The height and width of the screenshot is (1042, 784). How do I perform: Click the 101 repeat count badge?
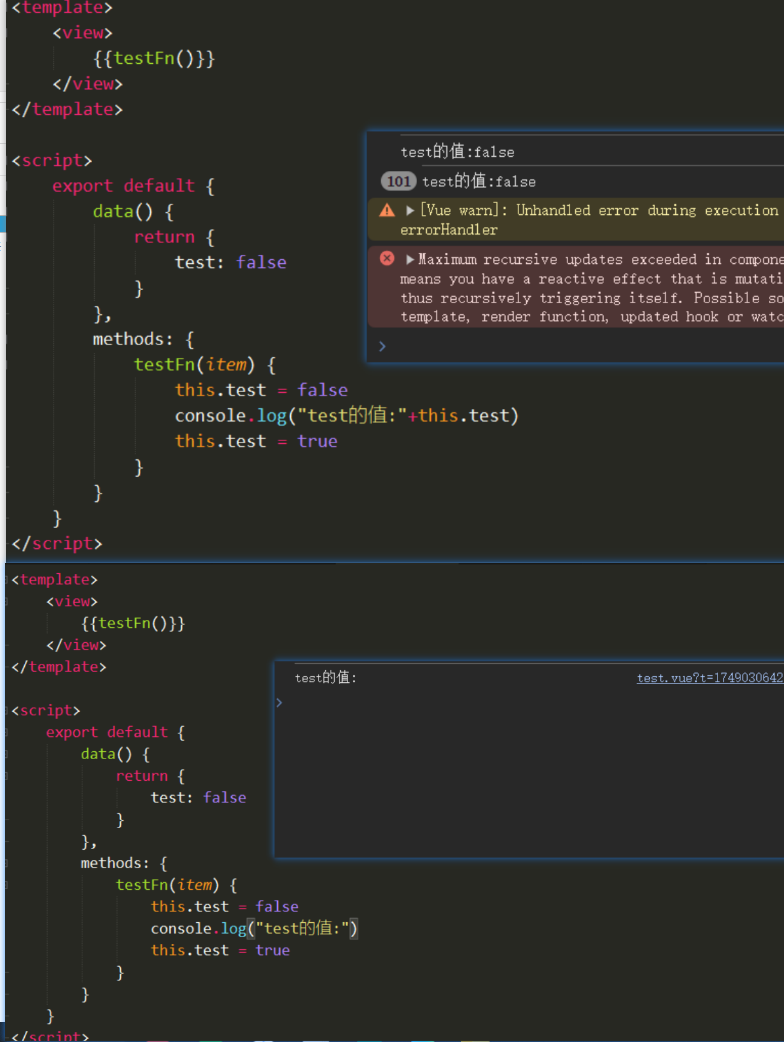[398, 181]
